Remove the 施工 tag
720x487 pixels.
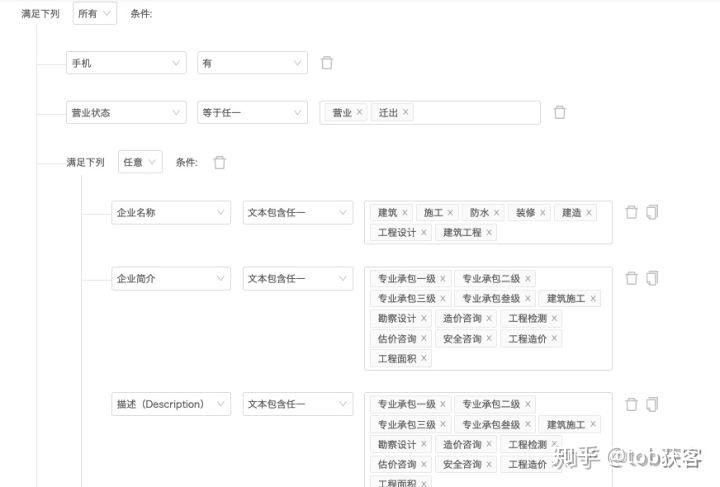[x=450, y=213]
